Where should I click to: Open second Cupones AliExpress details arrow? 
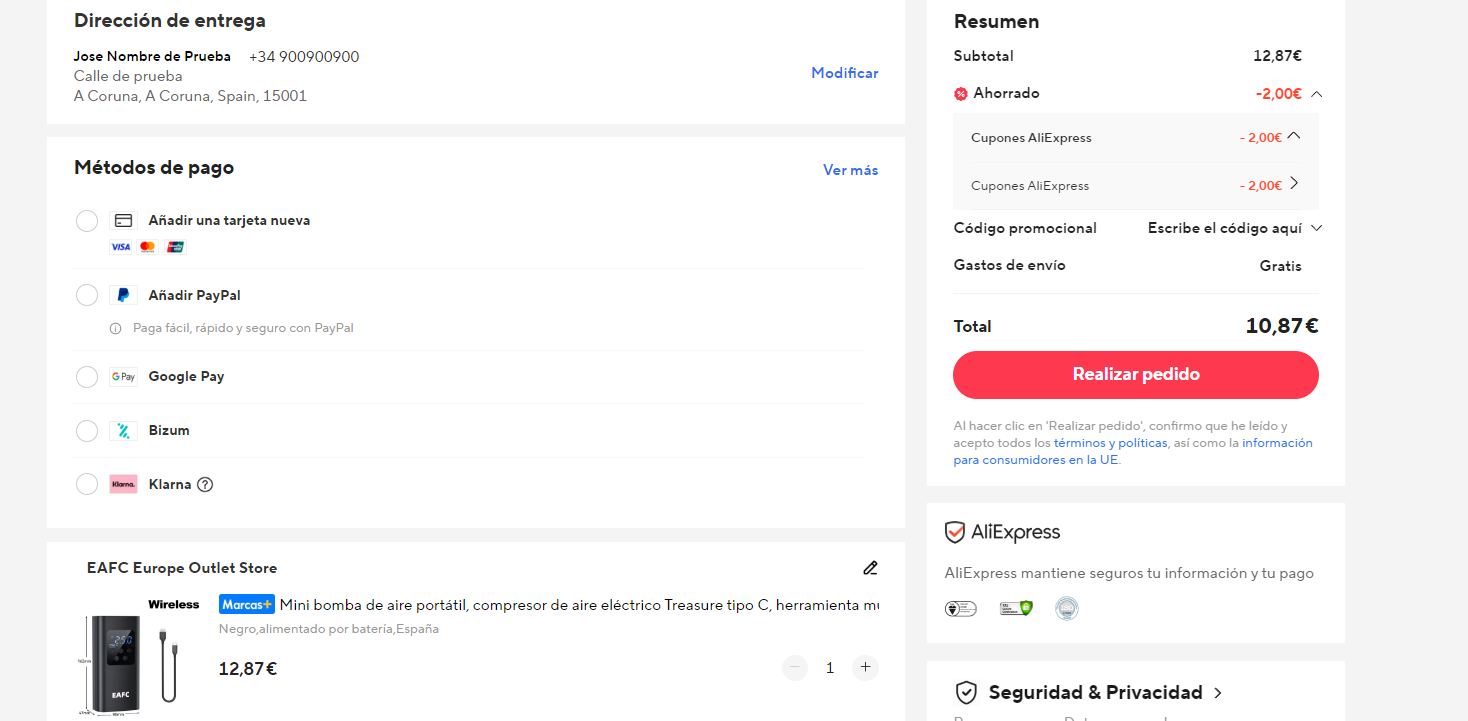(1294, 183)
